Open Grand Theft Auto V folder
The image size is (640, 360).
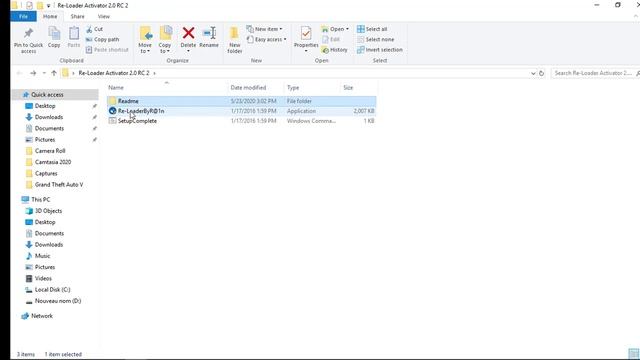(x=59, y=185)
